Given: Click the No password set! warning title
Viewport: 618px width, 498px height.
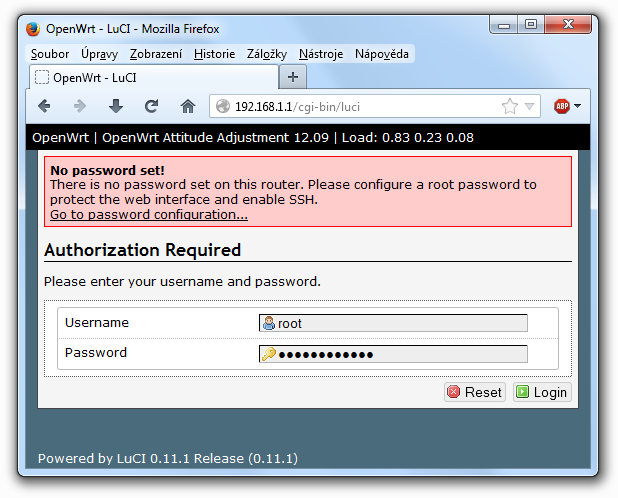Looking at the screenshot, I should pos(107,170).
